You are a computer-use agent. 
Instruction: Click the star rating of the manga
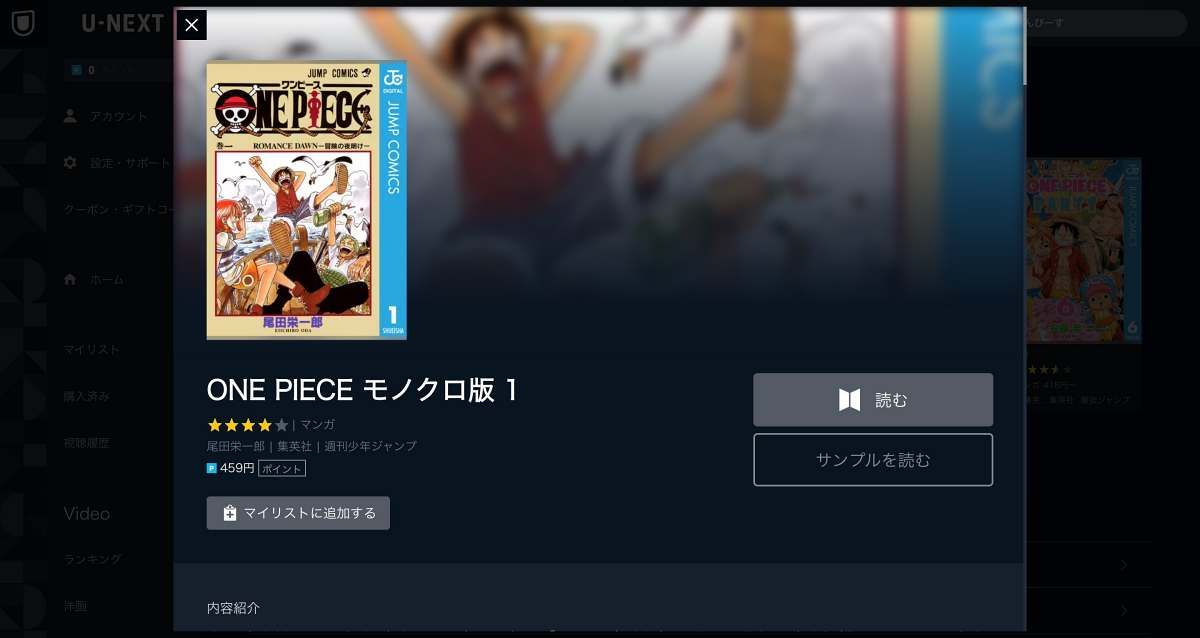(248, 425)
